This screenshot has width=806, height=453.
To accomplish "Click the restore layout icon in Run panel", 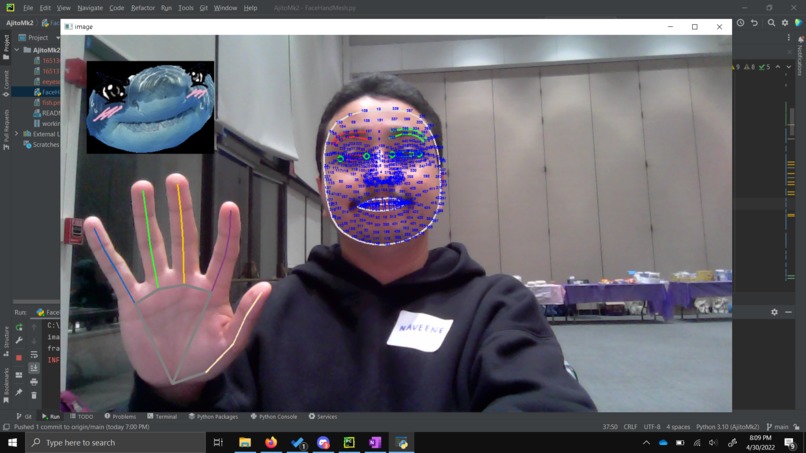I will 19,375.
